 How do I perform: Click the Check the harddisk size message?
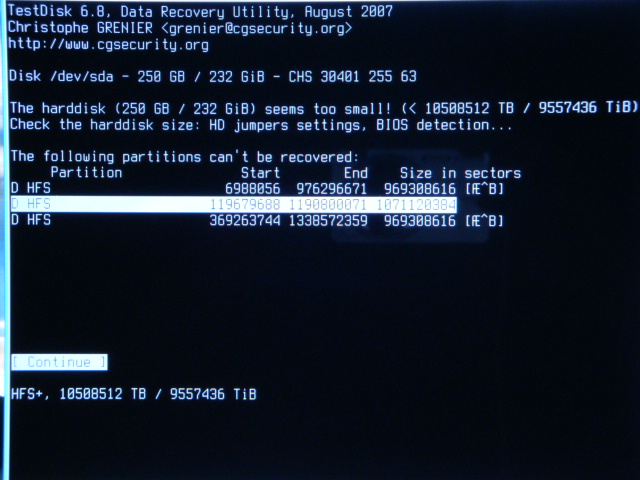point(260,124)
